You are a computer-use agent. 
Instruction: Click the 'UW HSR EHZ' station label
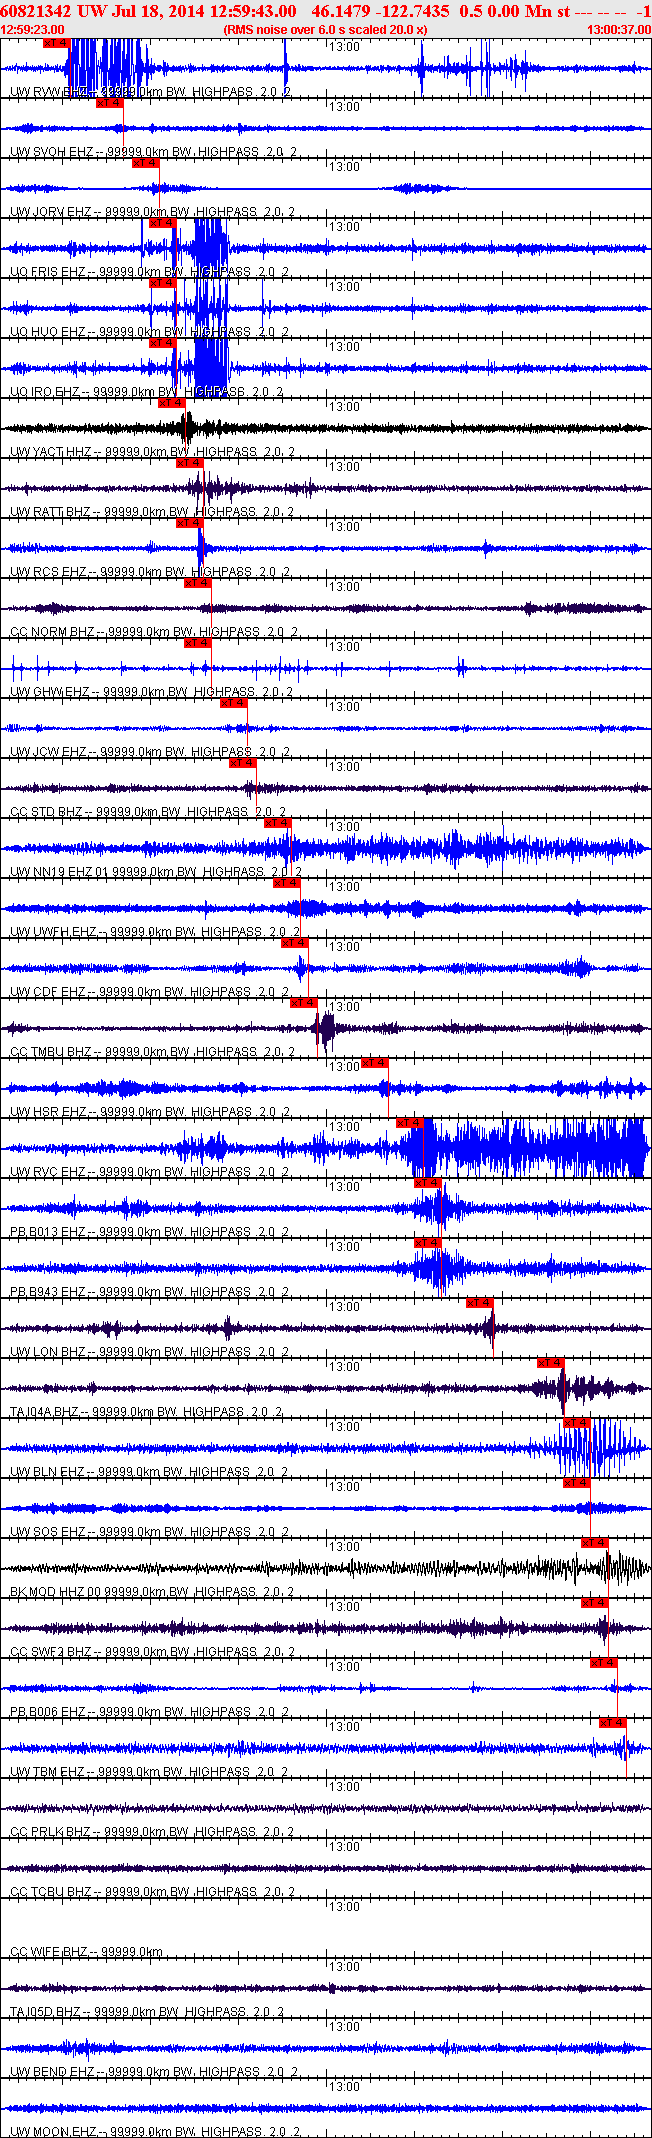[48, 1112]
